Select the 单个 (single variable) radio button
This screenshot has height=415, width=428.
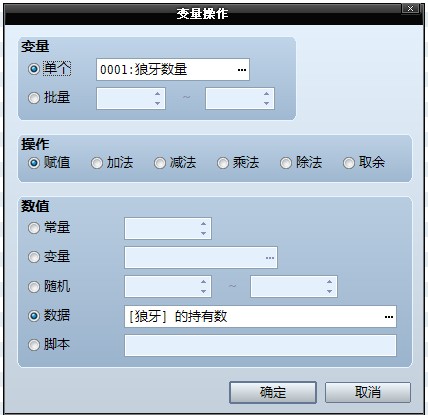34,69
